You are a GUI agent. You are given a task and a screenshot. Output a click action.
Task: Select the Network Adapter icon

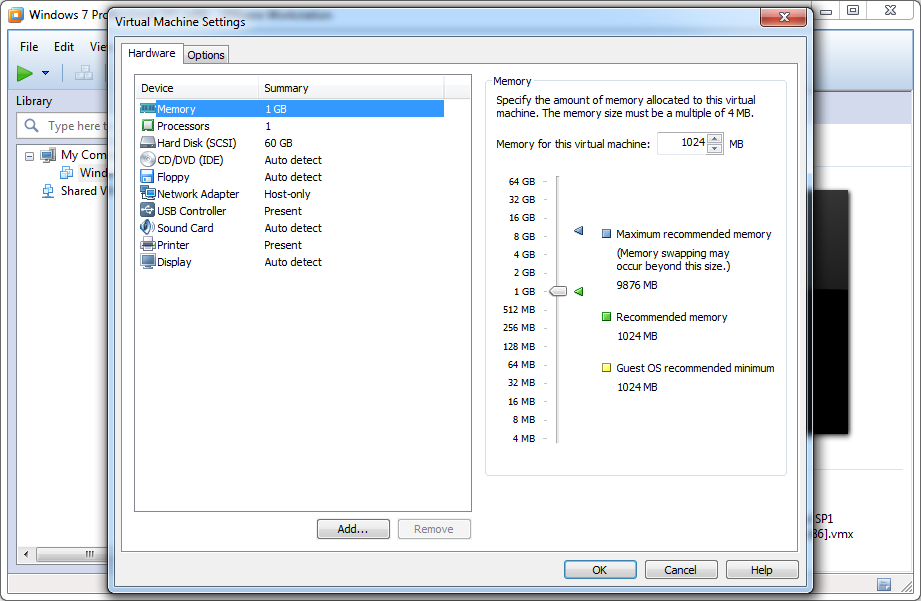click(148, 194)
